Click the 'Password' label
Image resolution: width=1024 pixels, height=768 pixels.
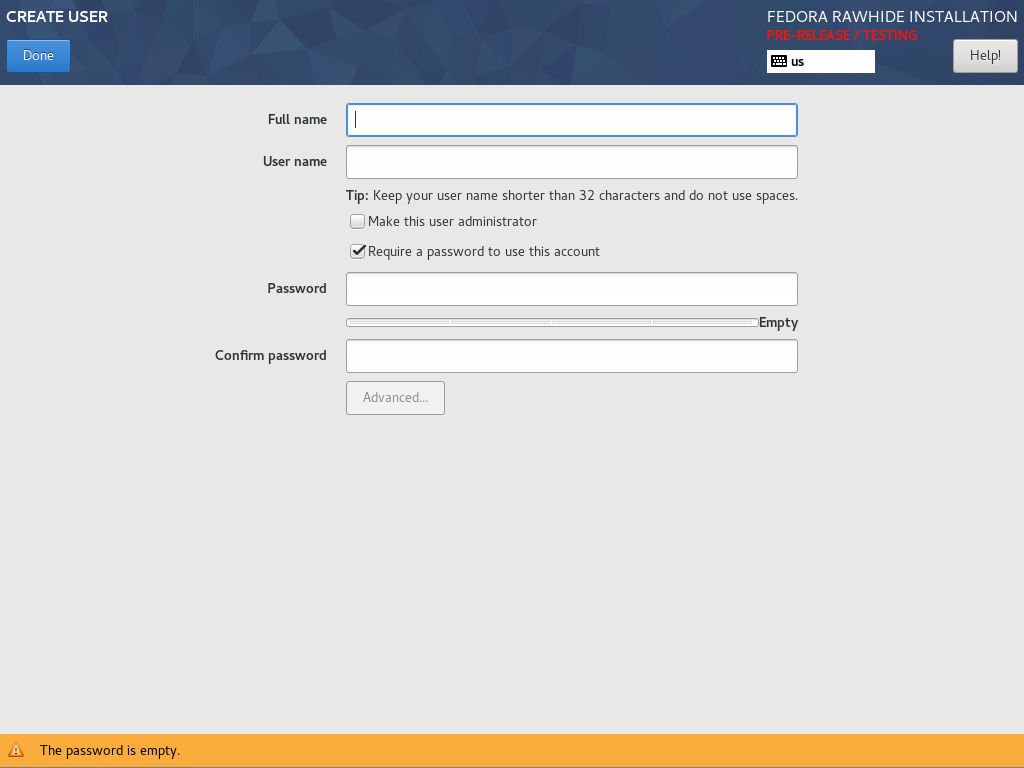296,288
